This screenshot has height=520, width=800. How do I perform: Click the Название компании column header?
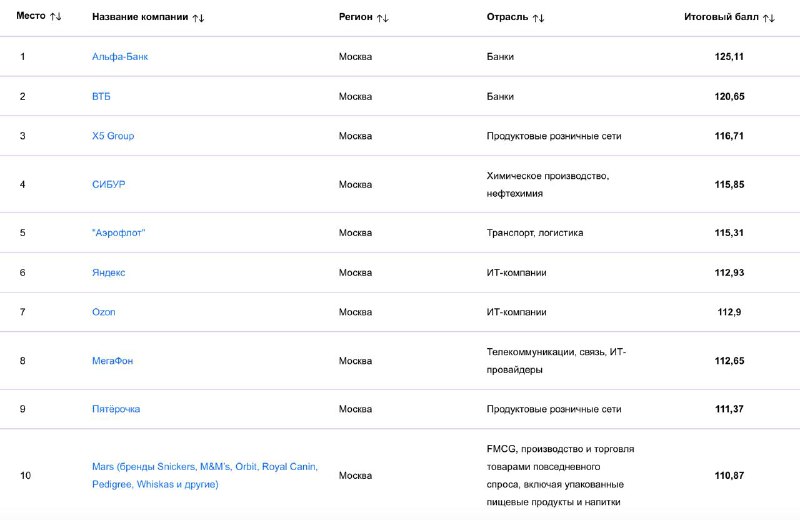[x=139, y=17]
